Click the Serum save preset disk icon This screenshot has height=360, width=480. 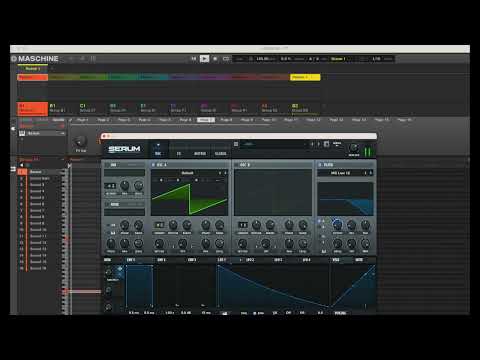pos(327,144)
